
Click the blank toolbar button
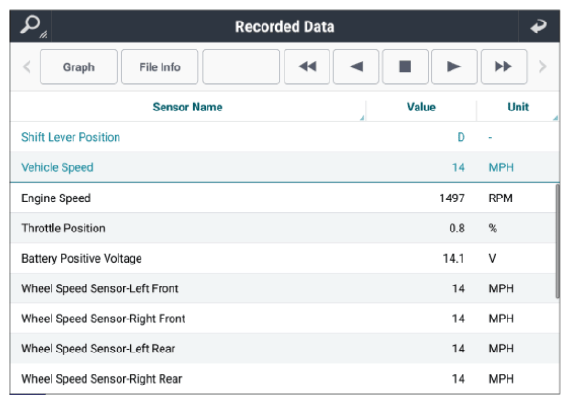coord(241,67)
